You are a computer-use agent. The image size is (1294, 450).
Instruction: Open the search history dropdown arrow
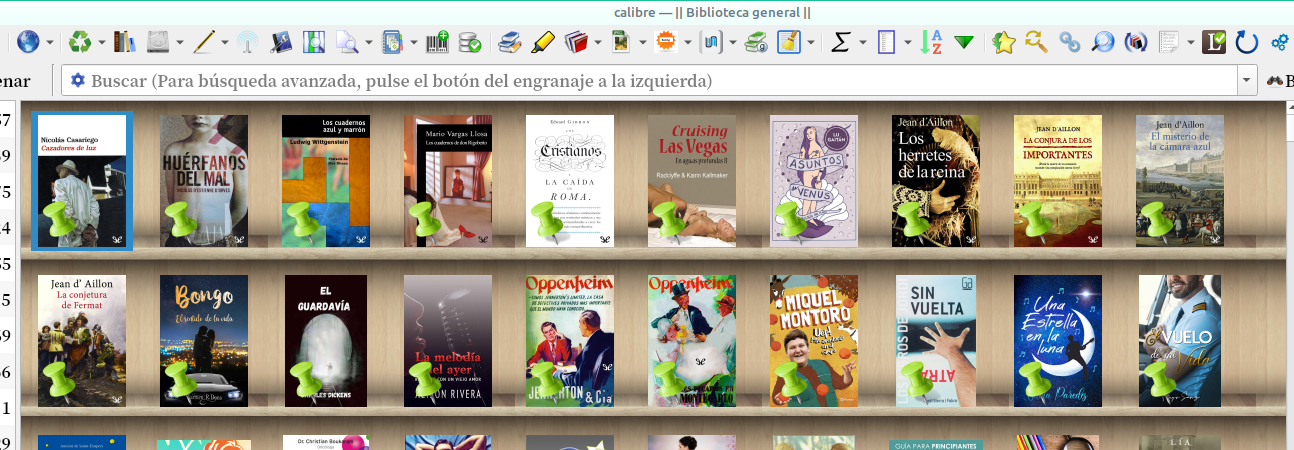click(x=1247, y=80)
